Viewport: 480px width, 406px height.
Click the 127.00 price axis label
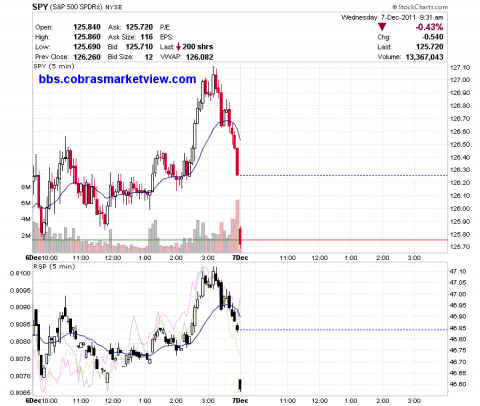(x=460, y=80)
